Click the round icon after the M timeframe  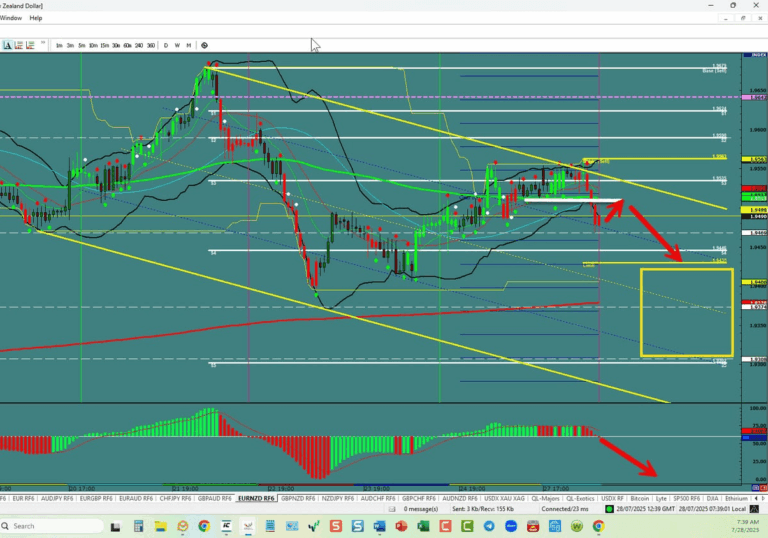point(204,45)
